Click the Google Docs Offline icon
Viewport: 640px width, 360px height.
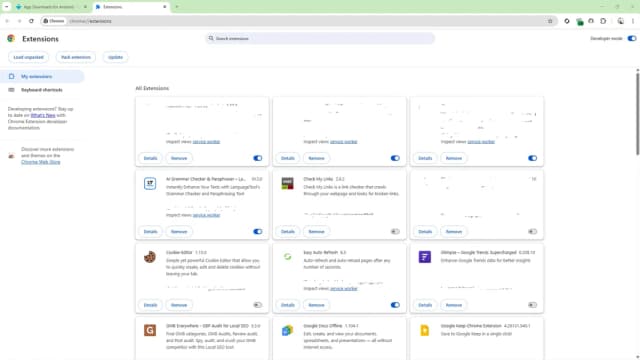pos(287,330)
